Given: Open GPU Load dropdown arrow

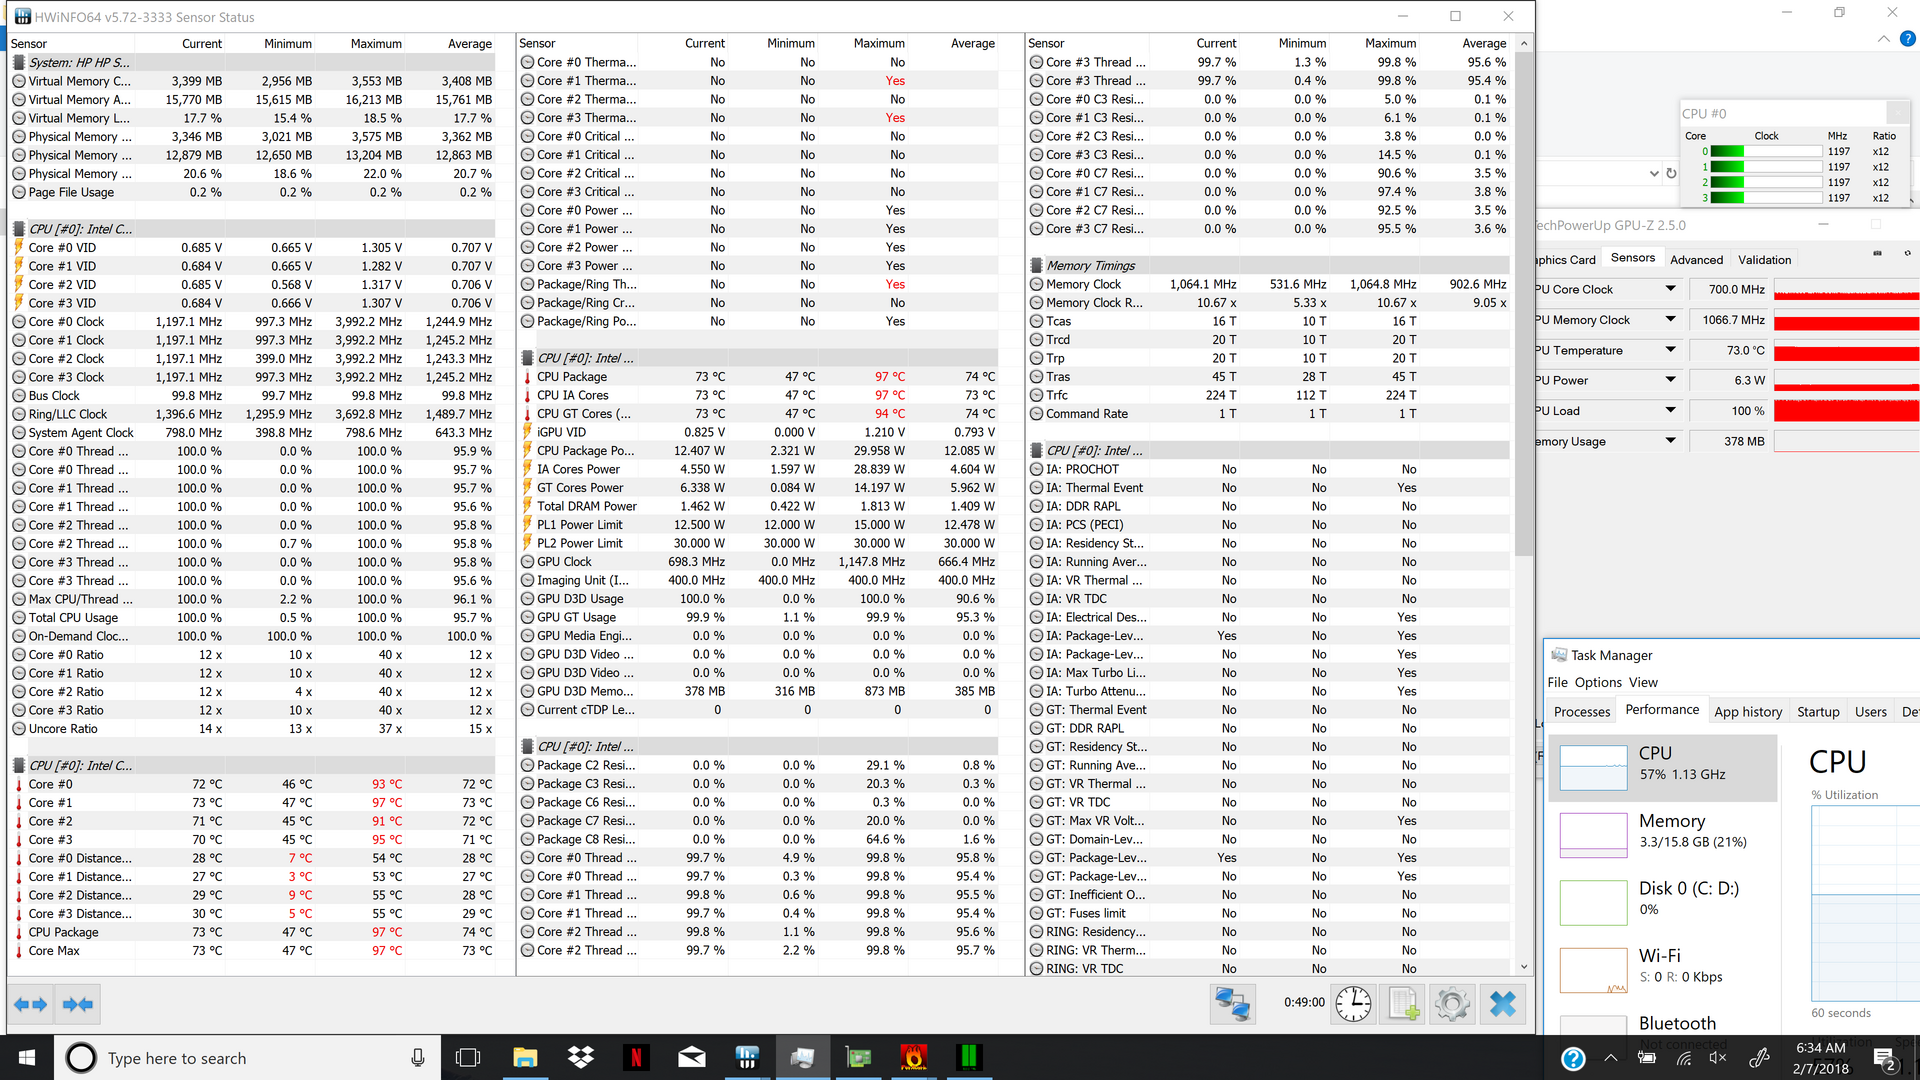Looking at the screenshot, I should pos(1670,411).
